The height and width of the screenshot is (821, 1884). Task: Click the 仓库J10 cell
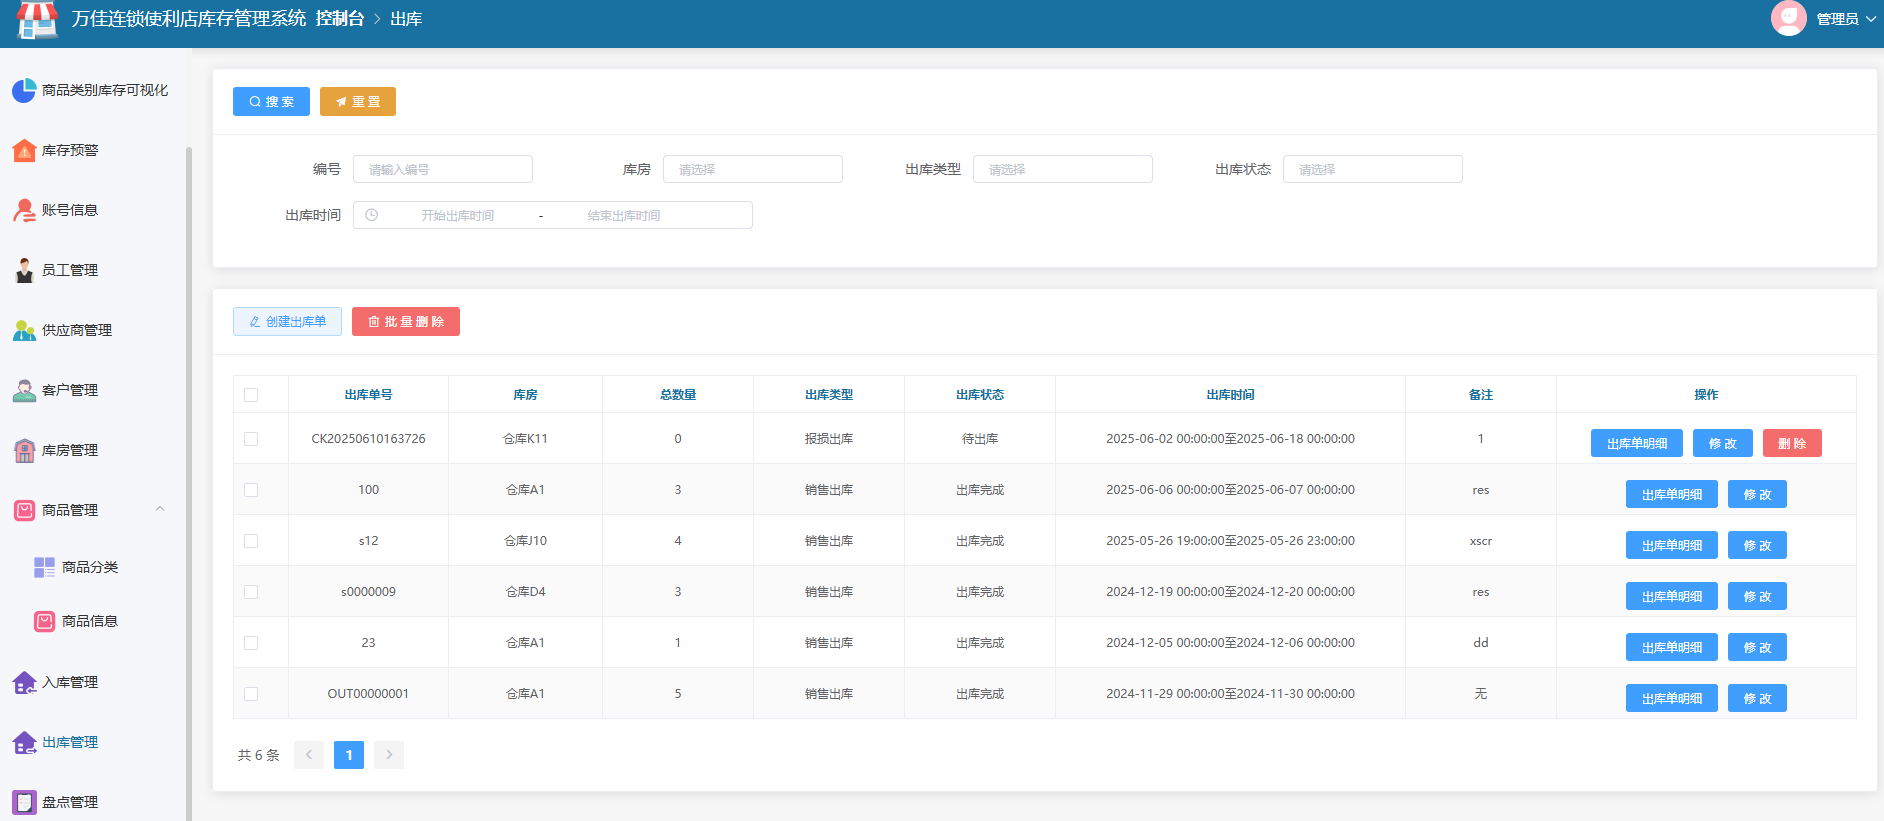(525, 541)
